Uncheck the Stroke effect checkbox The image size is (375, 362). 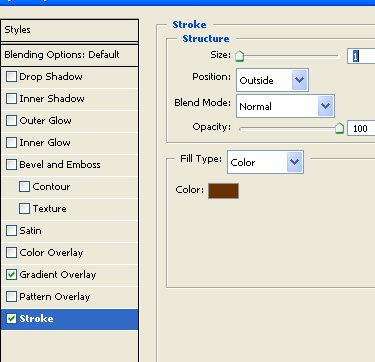(x=11, y=319)
